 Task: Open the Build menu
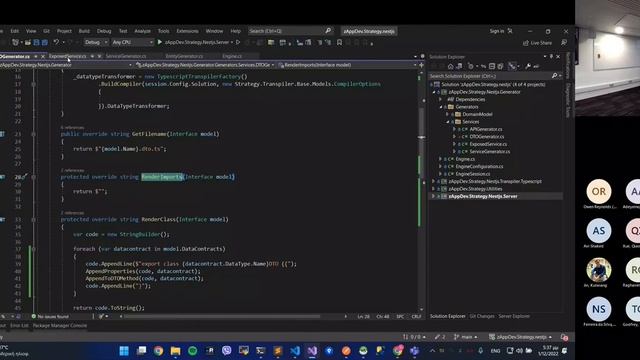tap(84, 31)
